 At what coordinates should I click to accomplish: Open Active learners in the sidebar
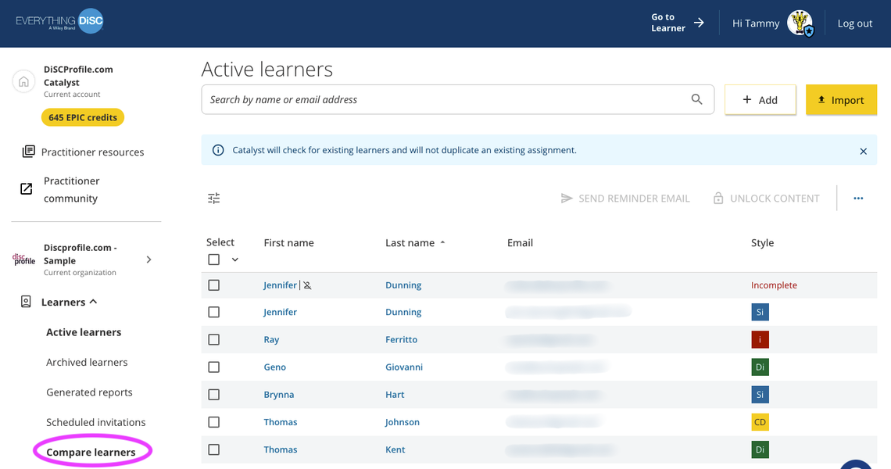(x=84, y=332)
